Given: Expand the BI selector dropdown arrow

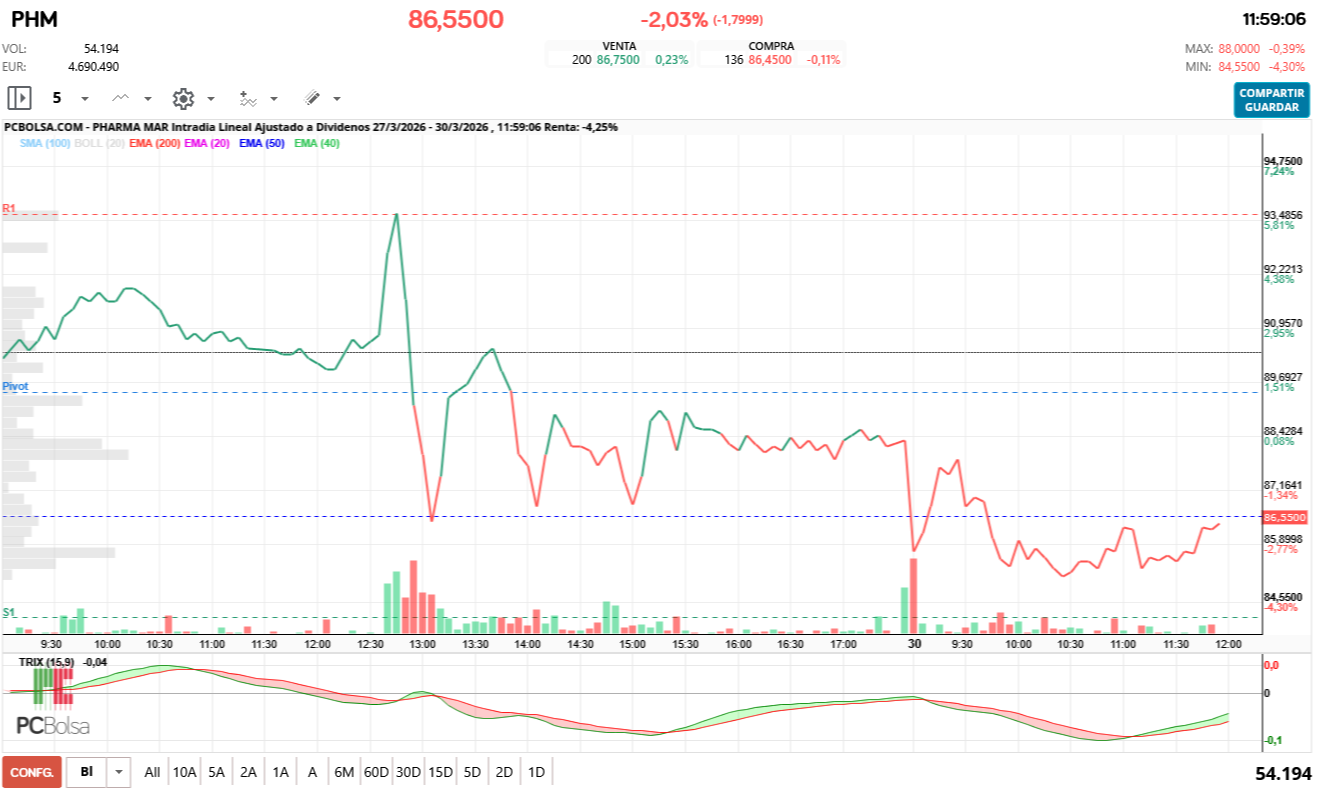Looking at the screenshot, I should pyautogui.click(x=120, y=772).
